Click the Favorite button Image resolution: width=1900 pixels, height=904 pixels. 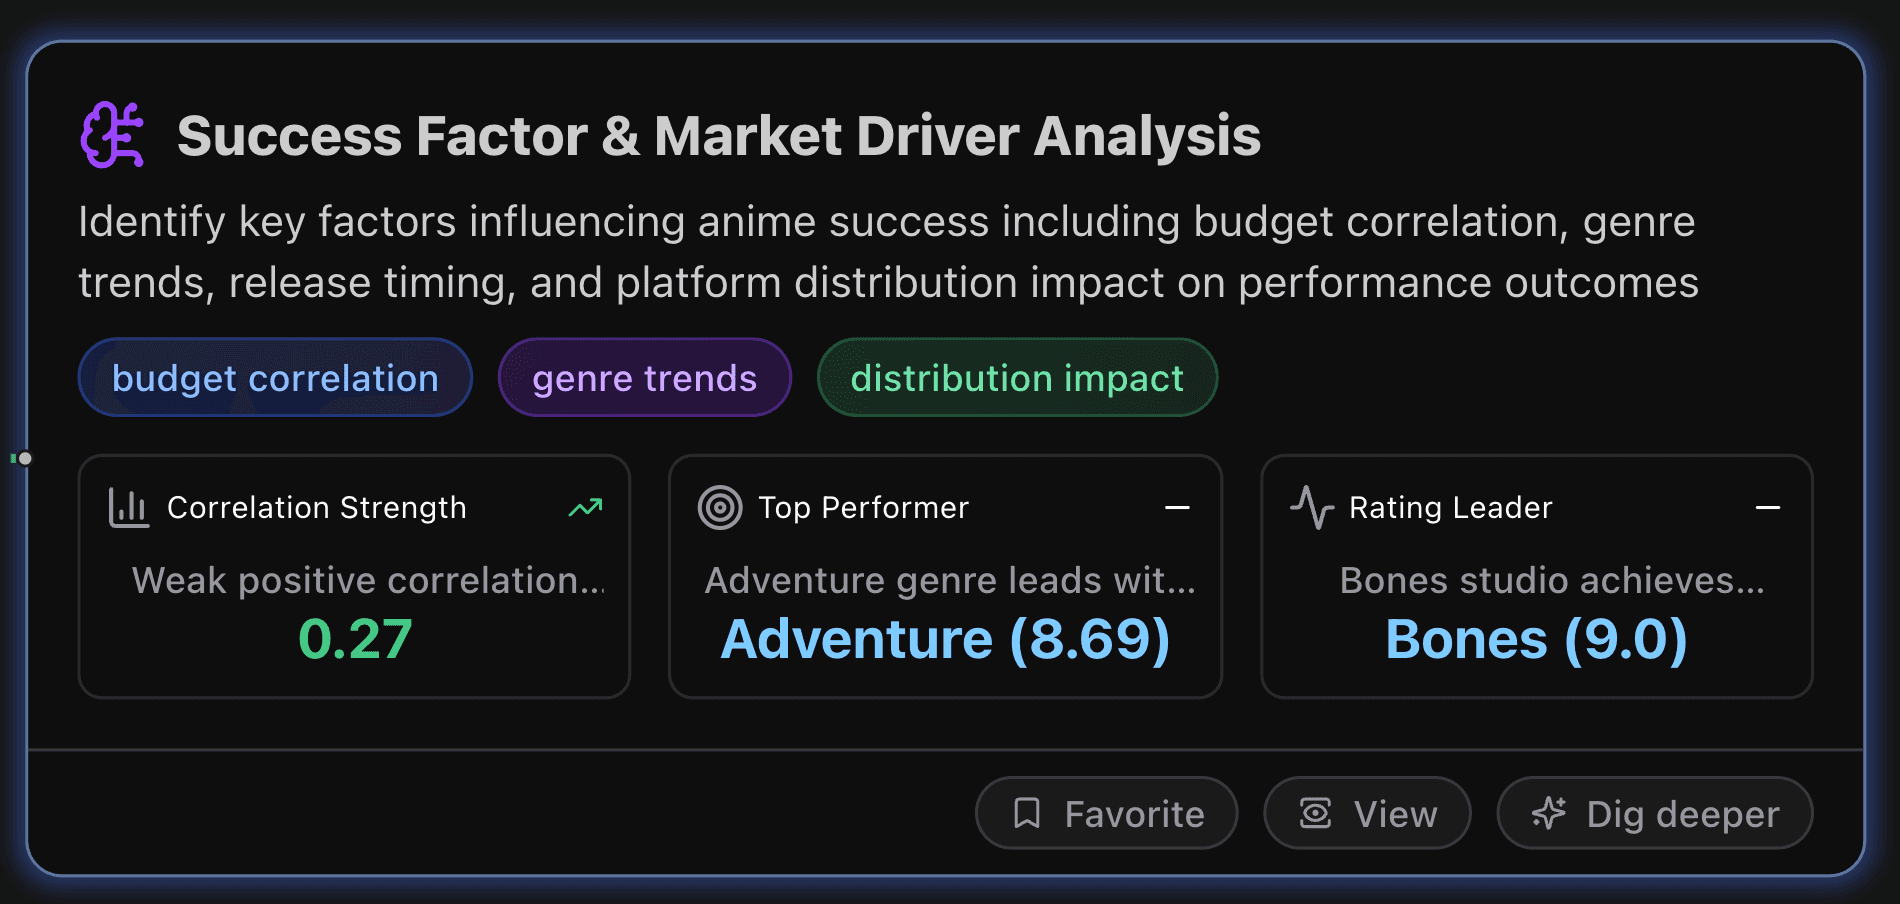[x=1106, y=813]
